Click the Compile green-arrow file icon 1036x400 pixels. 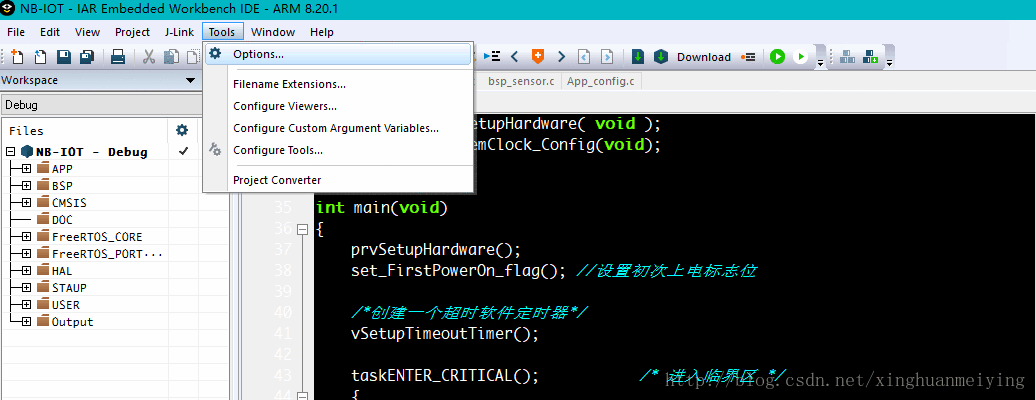(638, 57)
